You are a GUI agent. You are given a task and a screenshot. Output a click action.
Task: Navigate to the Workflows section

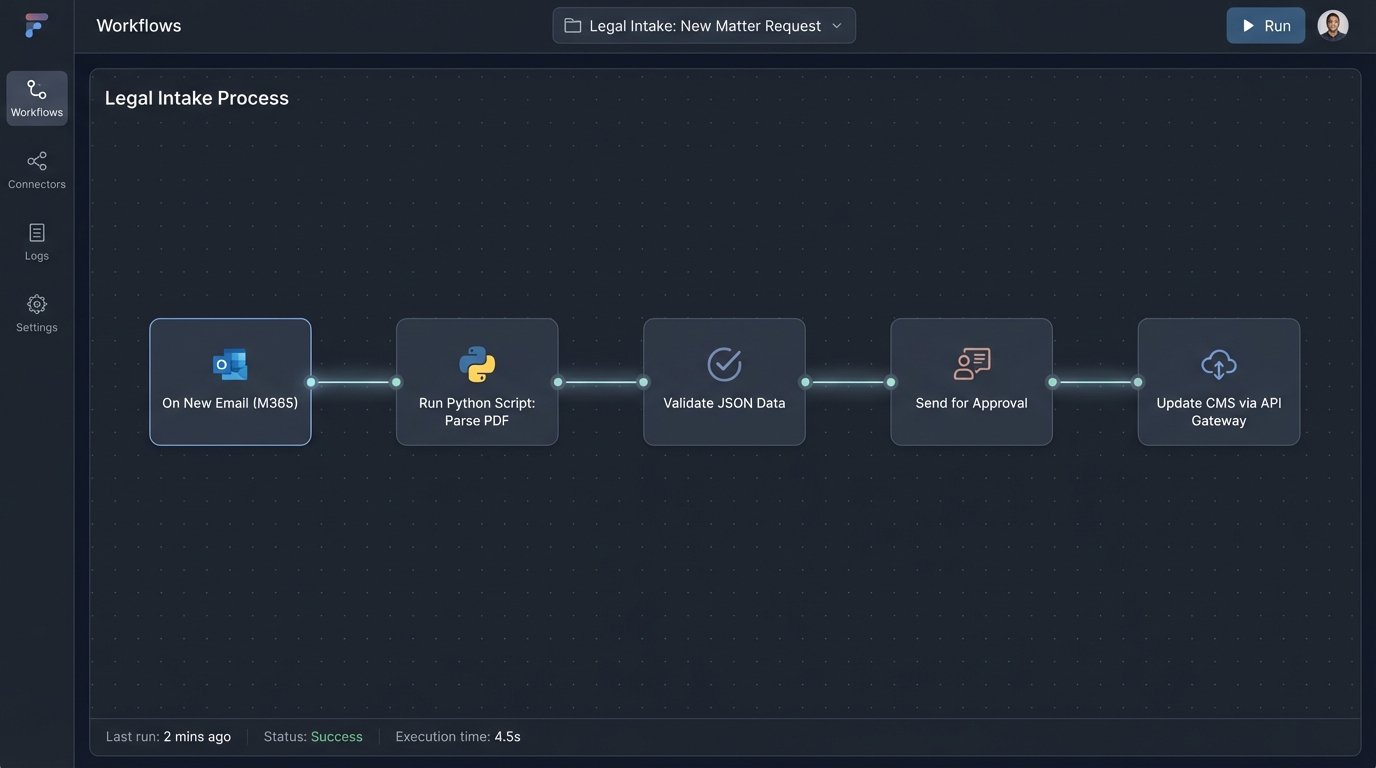coord(36,97)
